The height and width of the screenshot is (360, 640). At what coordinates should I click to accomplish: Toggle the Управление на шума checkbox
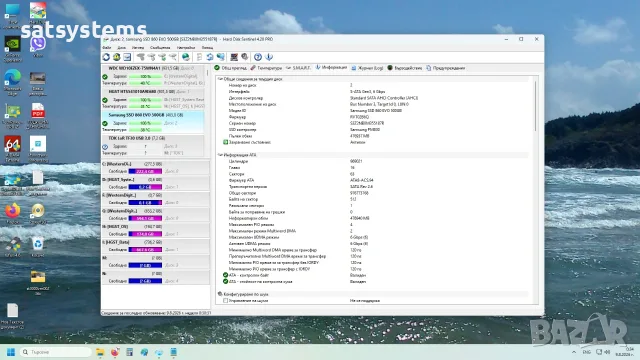tap(225, 300)
